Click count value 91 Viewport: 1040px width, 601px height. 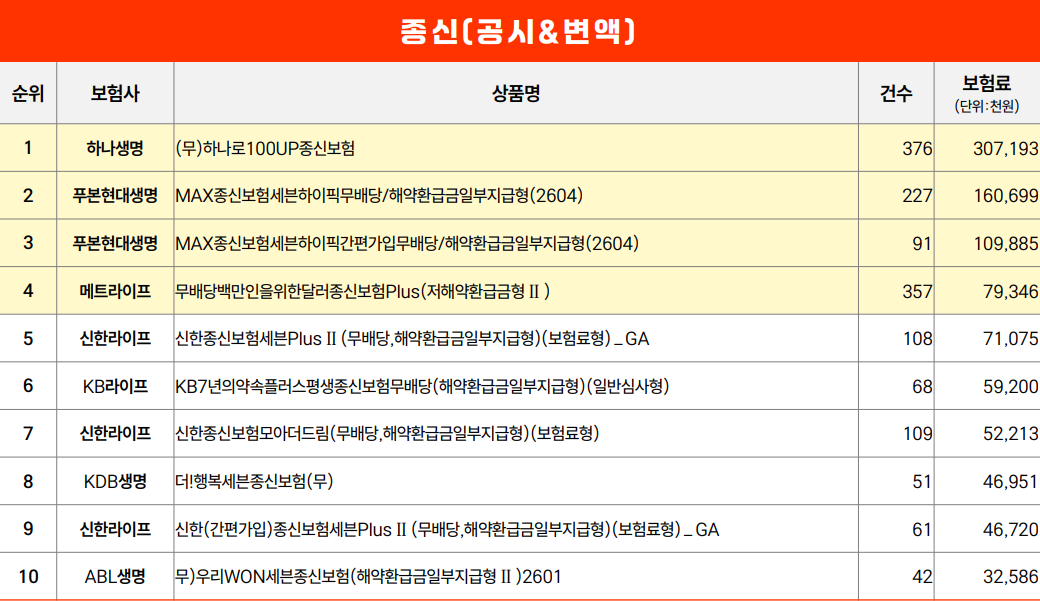(x=922, y=244)
